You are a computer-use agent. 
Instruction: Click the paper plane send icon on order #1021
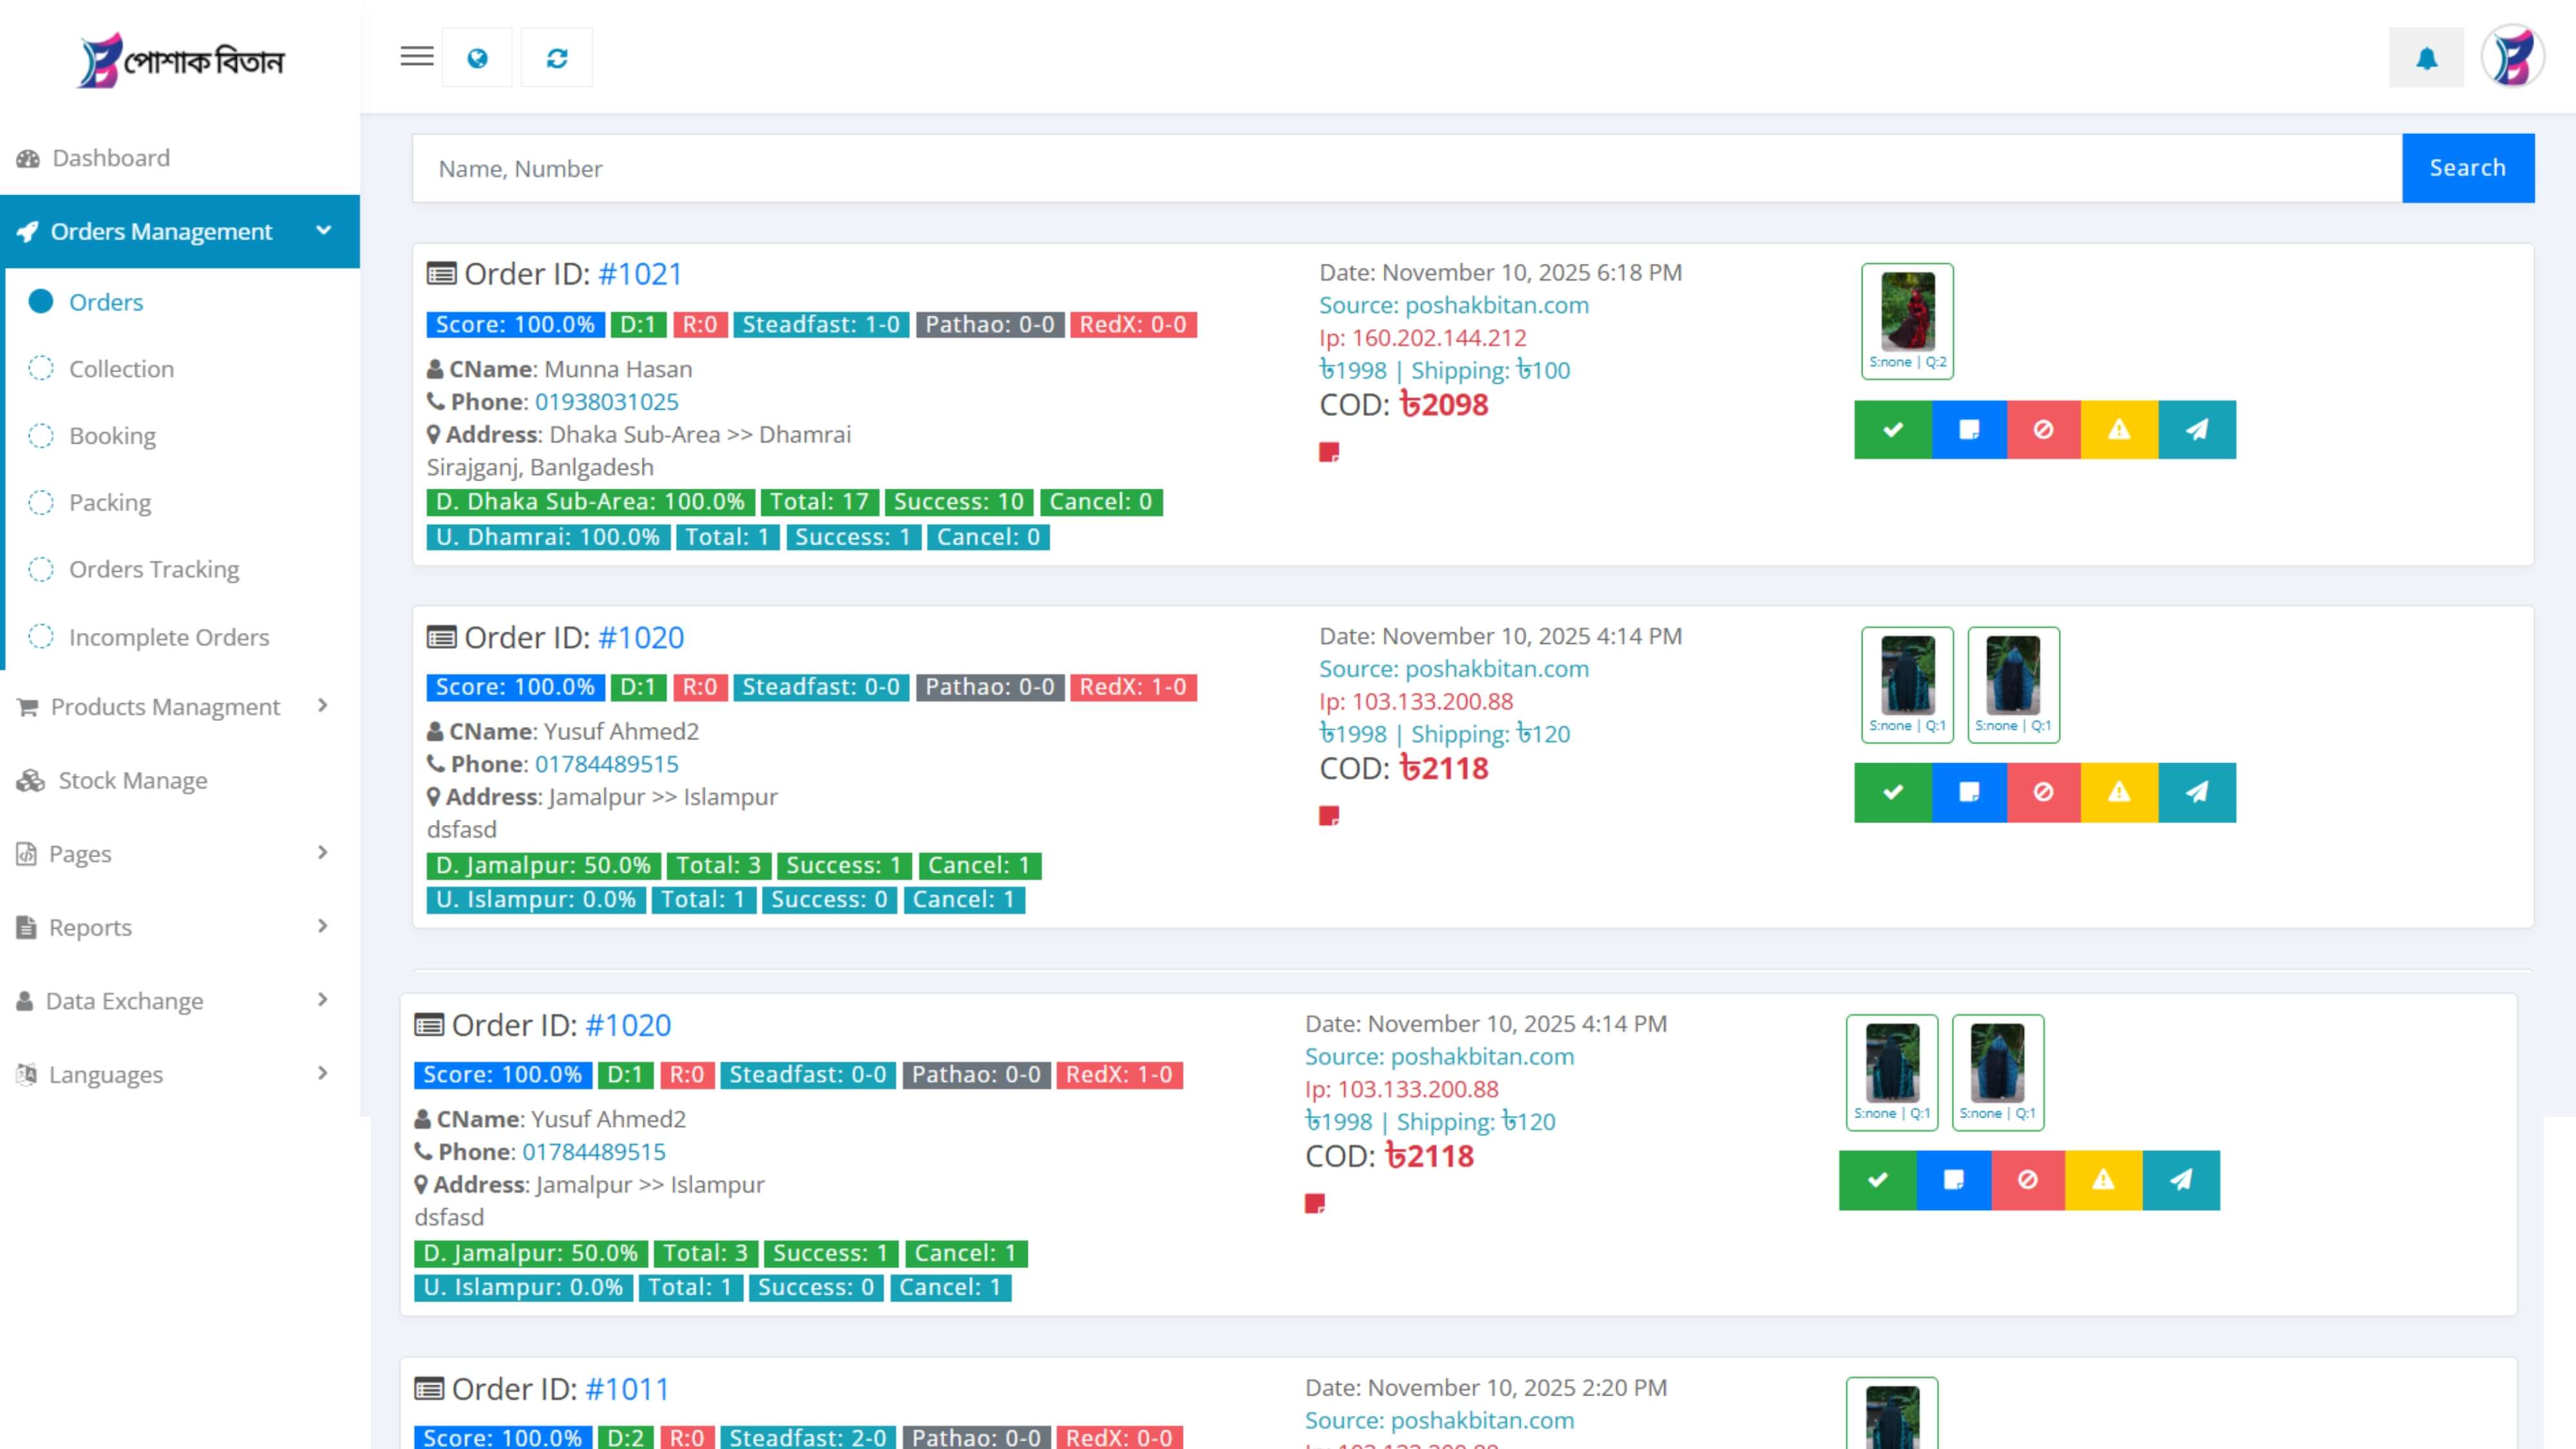2196,430
